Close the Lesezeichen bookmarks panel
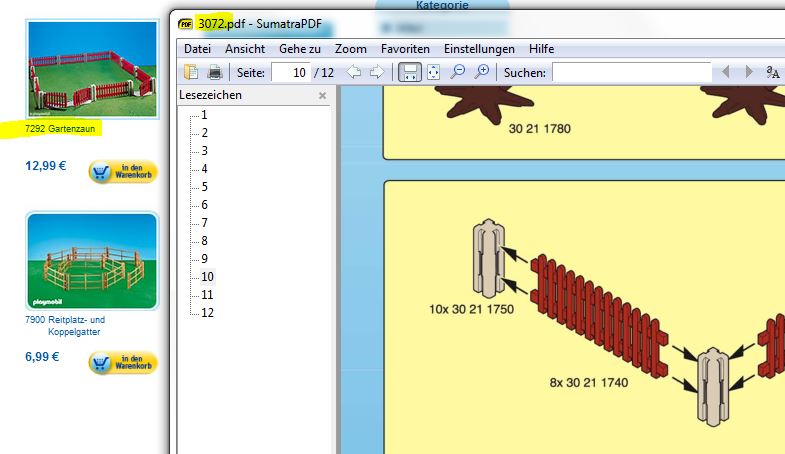Image resolution: width=785 pixels, height=454 pixels. click(x=322, y=96)
